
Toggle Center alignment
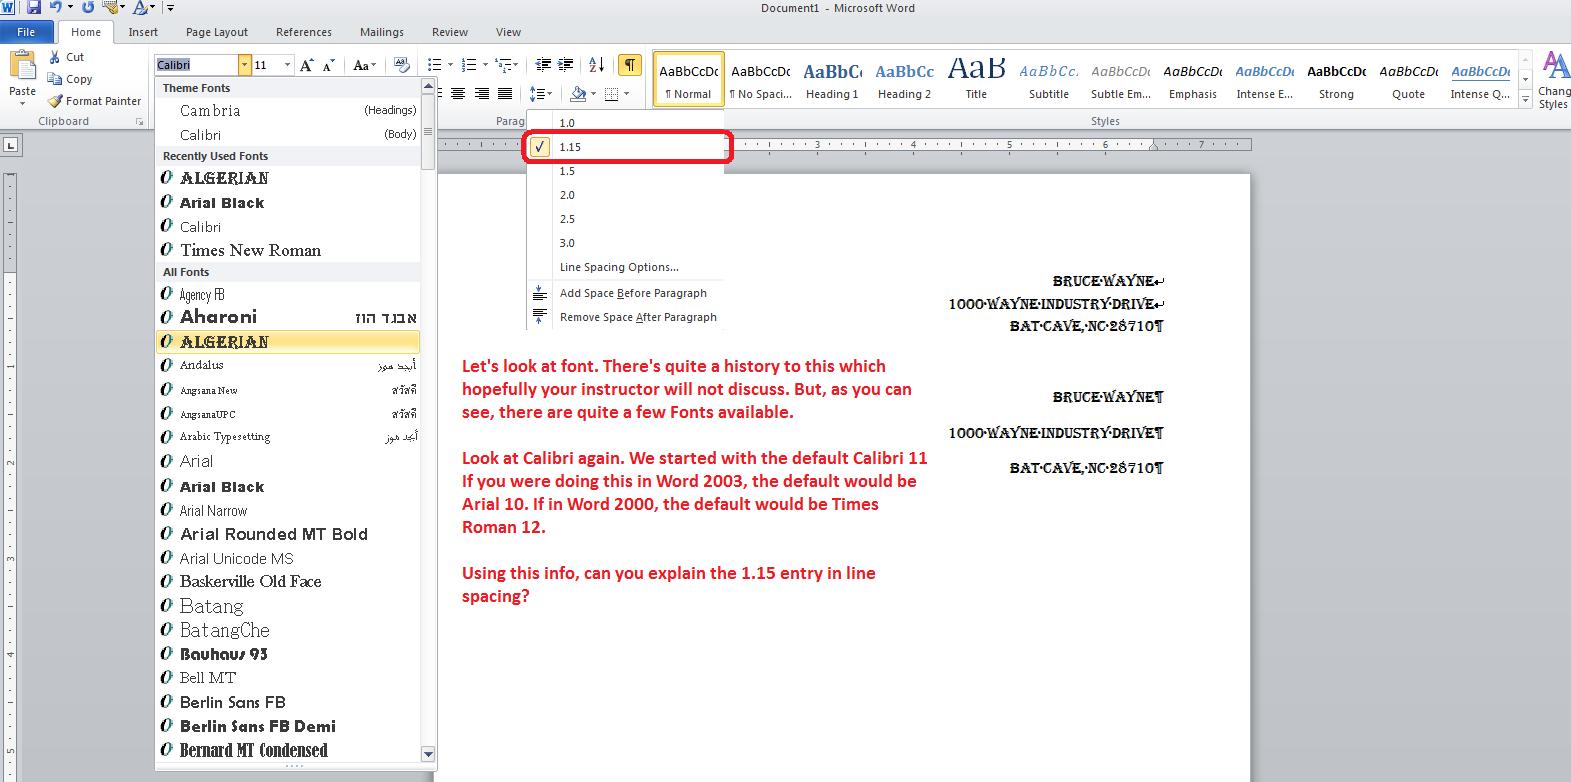pyautogui.click(x=458, y=94)
